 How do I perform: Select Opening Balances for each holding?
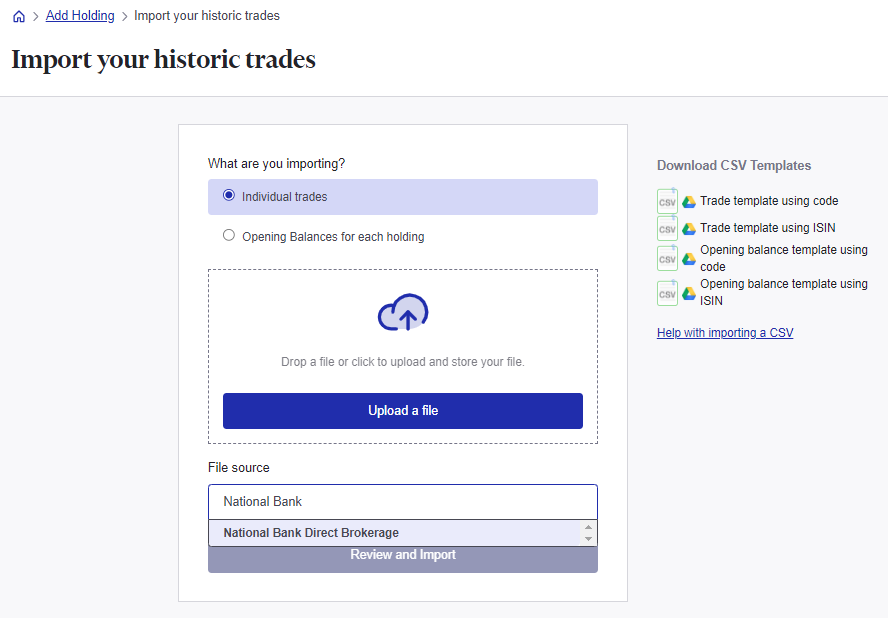coord(228,235)
